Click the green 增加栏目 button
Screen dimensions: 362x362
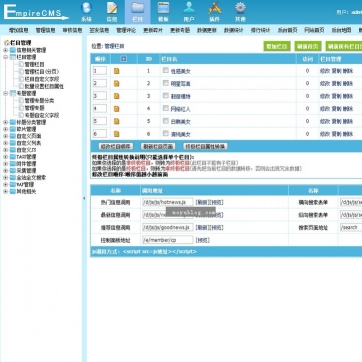[277, 46]
